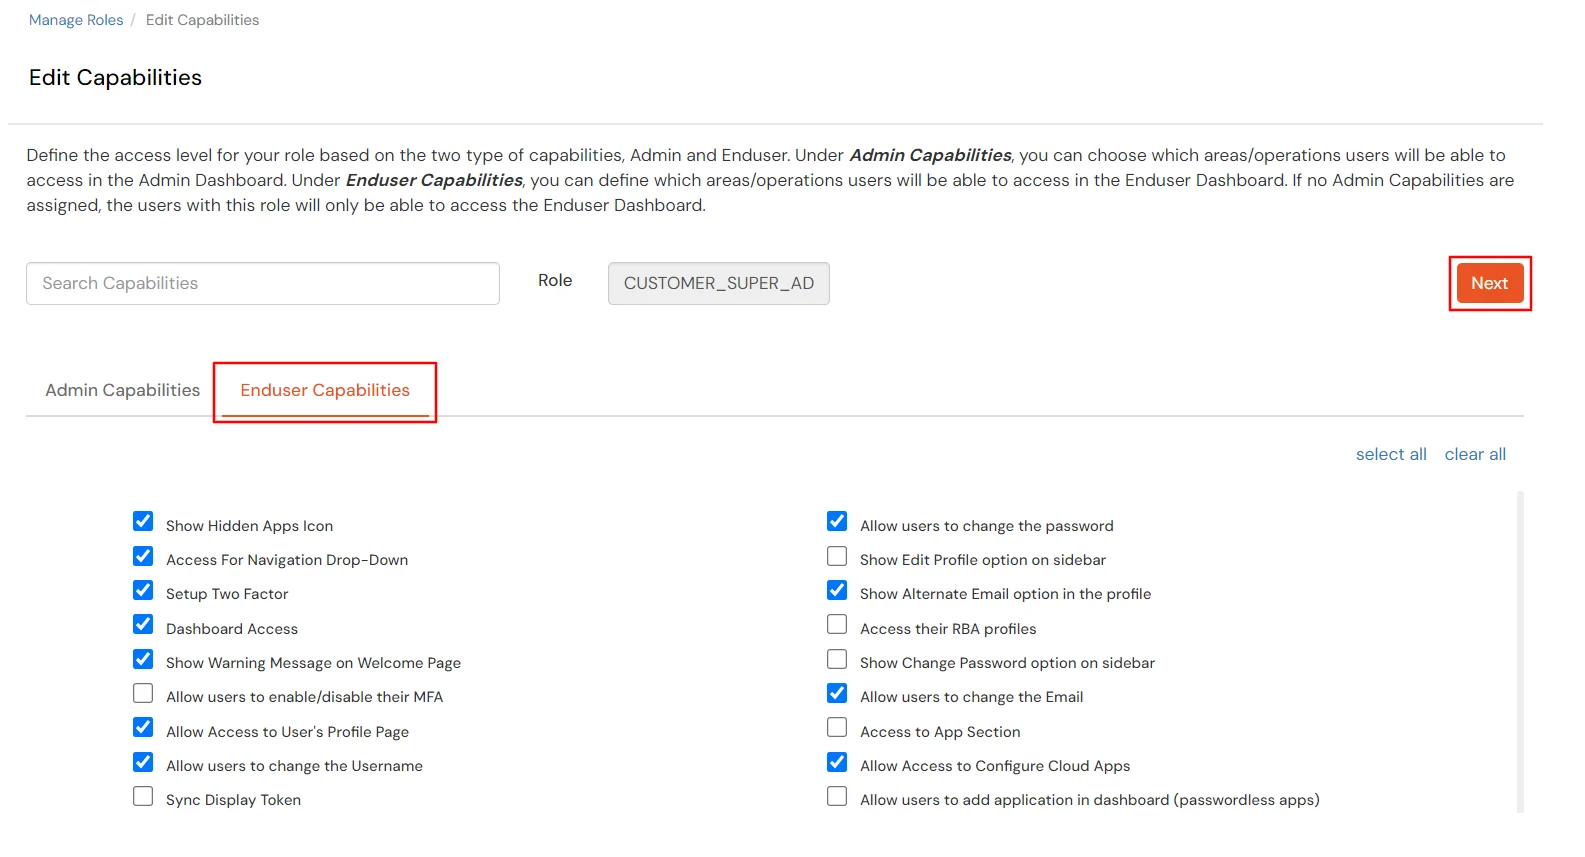Click the select all link
Viewport: 1585px width, 857px height.
tap(1391, 454)
